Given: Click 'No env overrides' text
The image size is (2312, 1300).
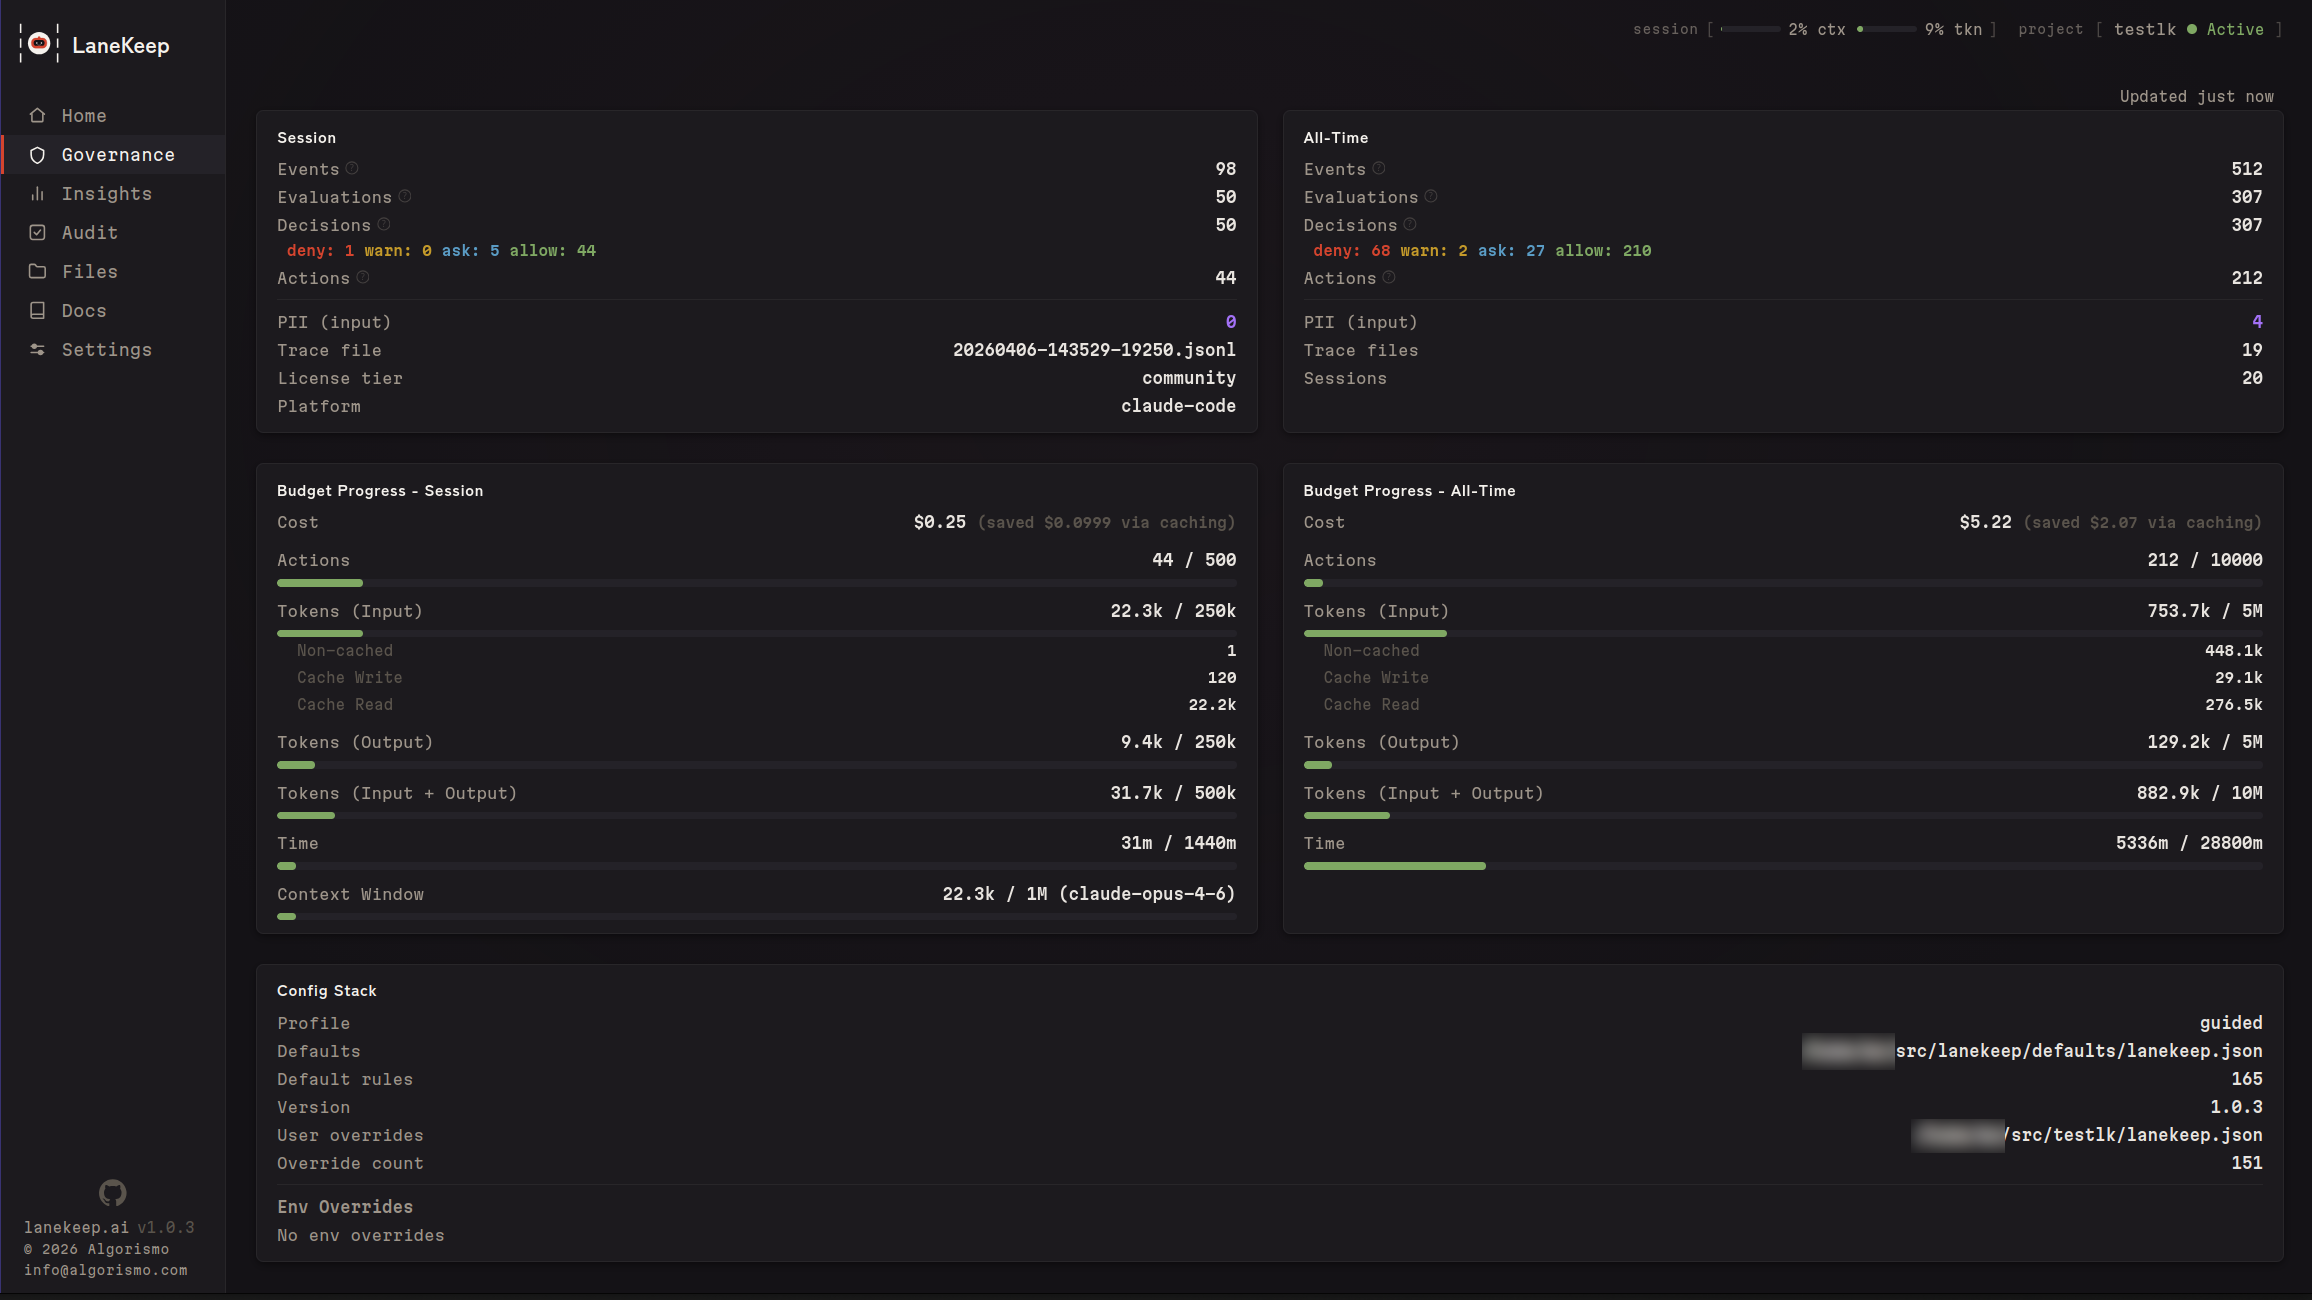Looking at the screenshot, I should 361,1236.
